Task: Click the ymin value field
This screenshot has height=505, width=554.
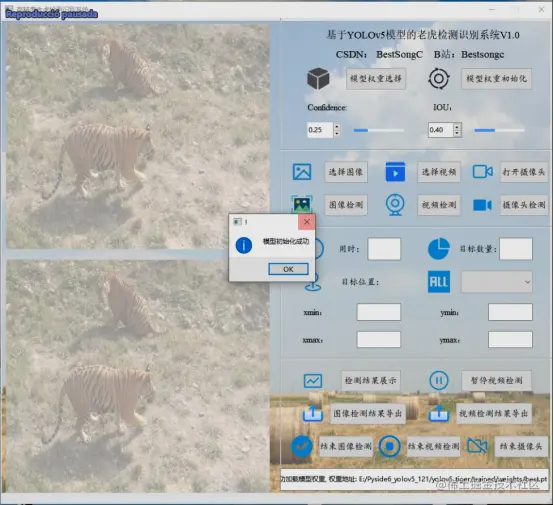Action: click(x=510, y=312)
